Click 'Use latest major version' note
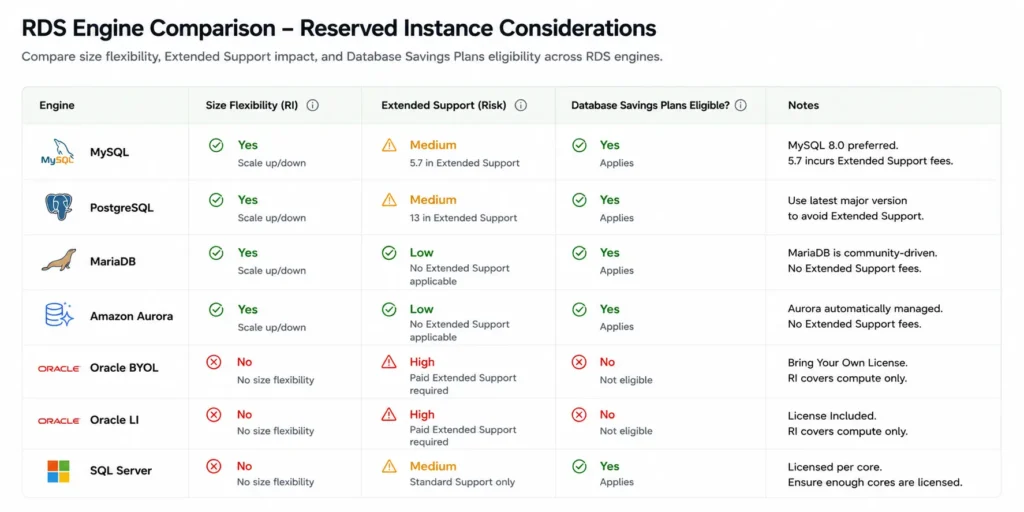 [847, 200]
